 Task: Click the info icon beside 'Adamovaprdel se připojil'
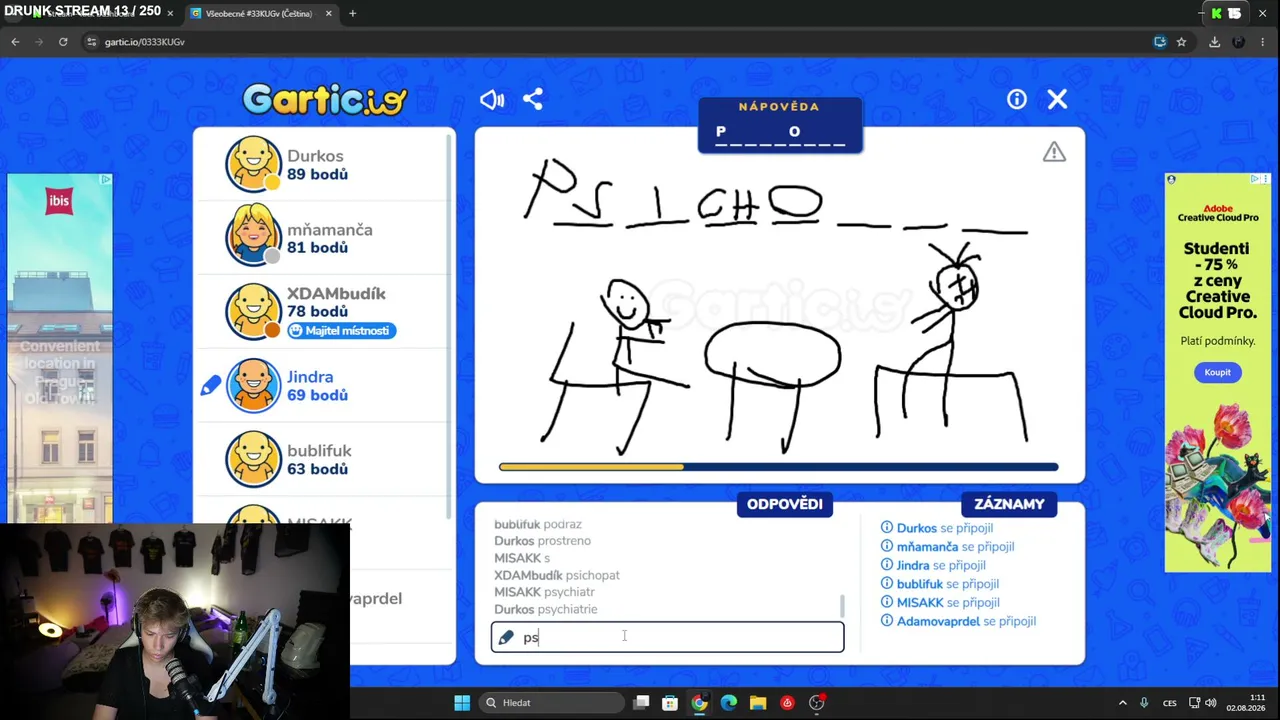click(x=887, y=621)
